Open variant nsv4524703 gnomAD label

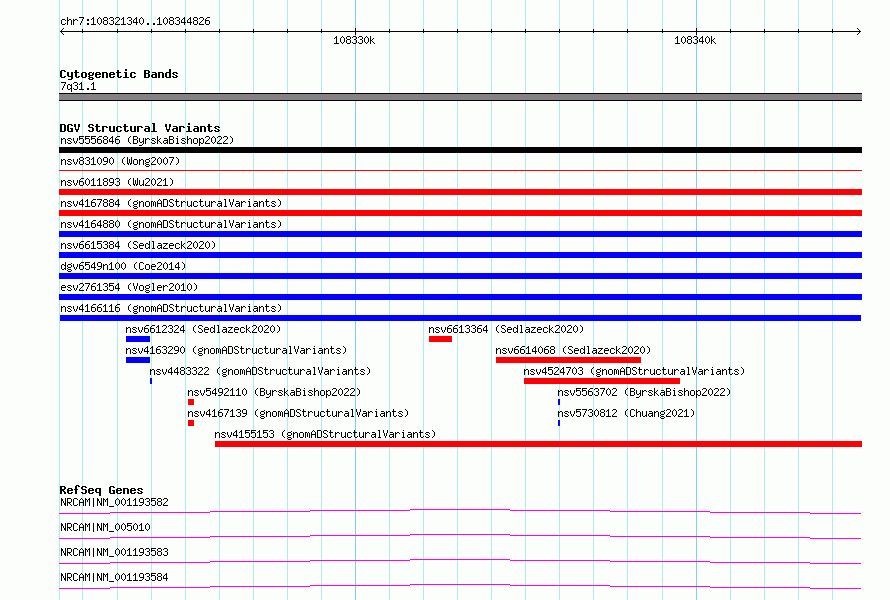[x=634, y=371]
